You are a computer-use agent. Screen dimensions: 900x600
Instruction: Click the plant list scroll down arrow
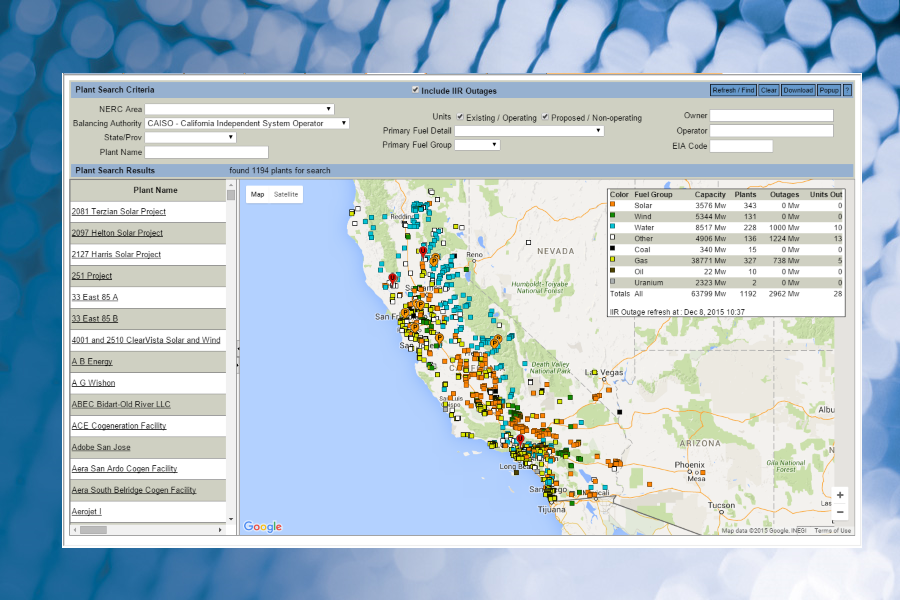(x=231, y=519)
